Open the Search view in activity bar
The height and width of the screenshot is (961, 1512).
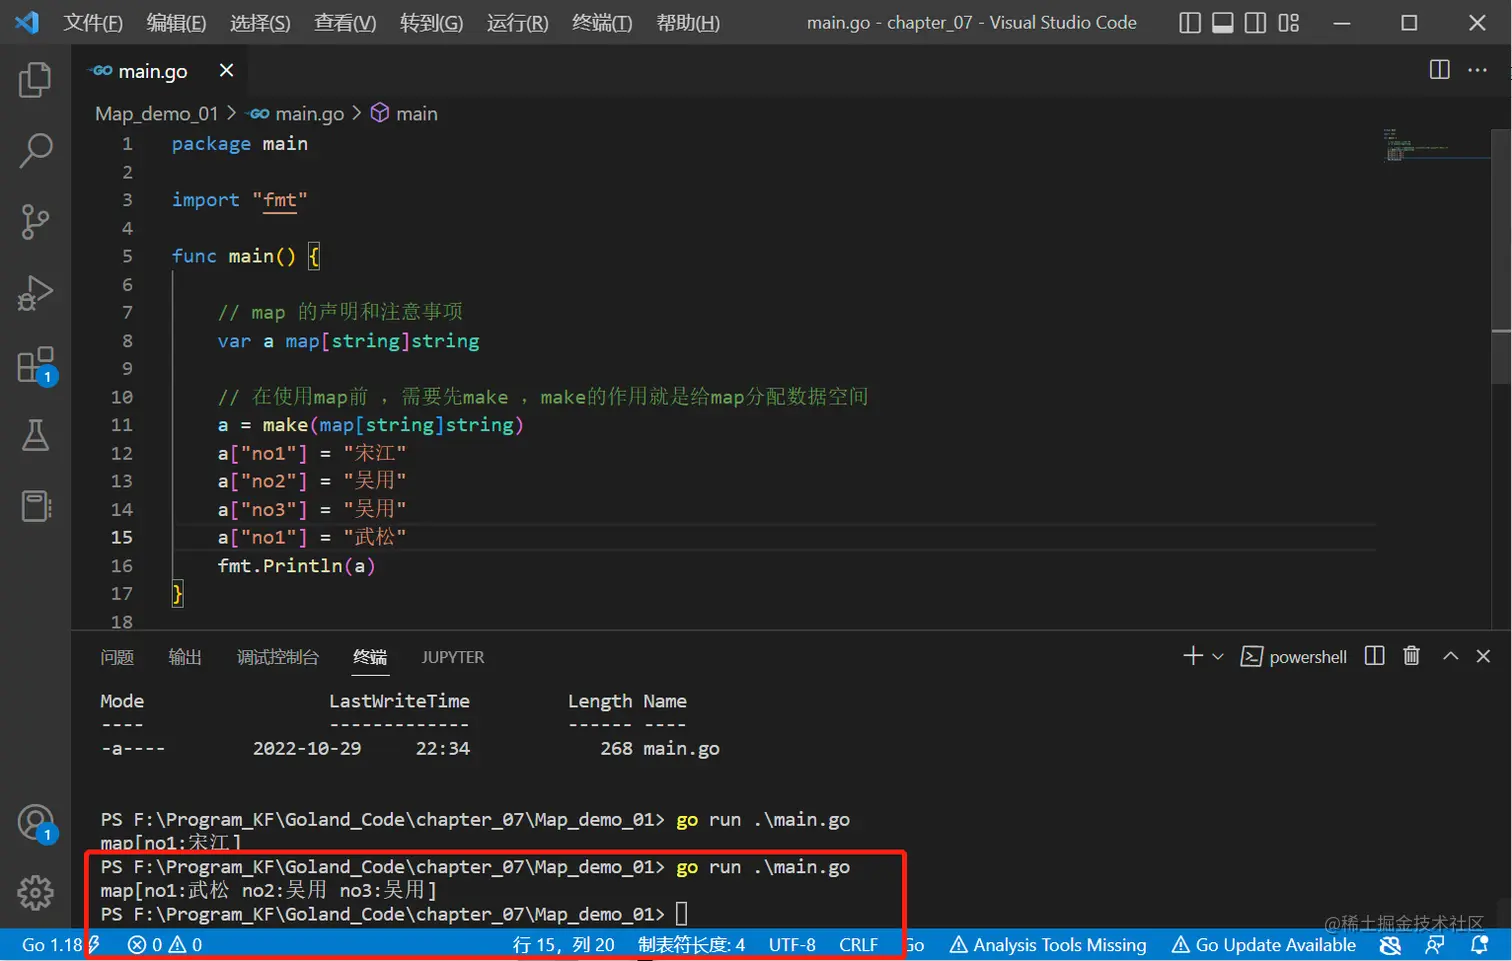coord(35,151)
